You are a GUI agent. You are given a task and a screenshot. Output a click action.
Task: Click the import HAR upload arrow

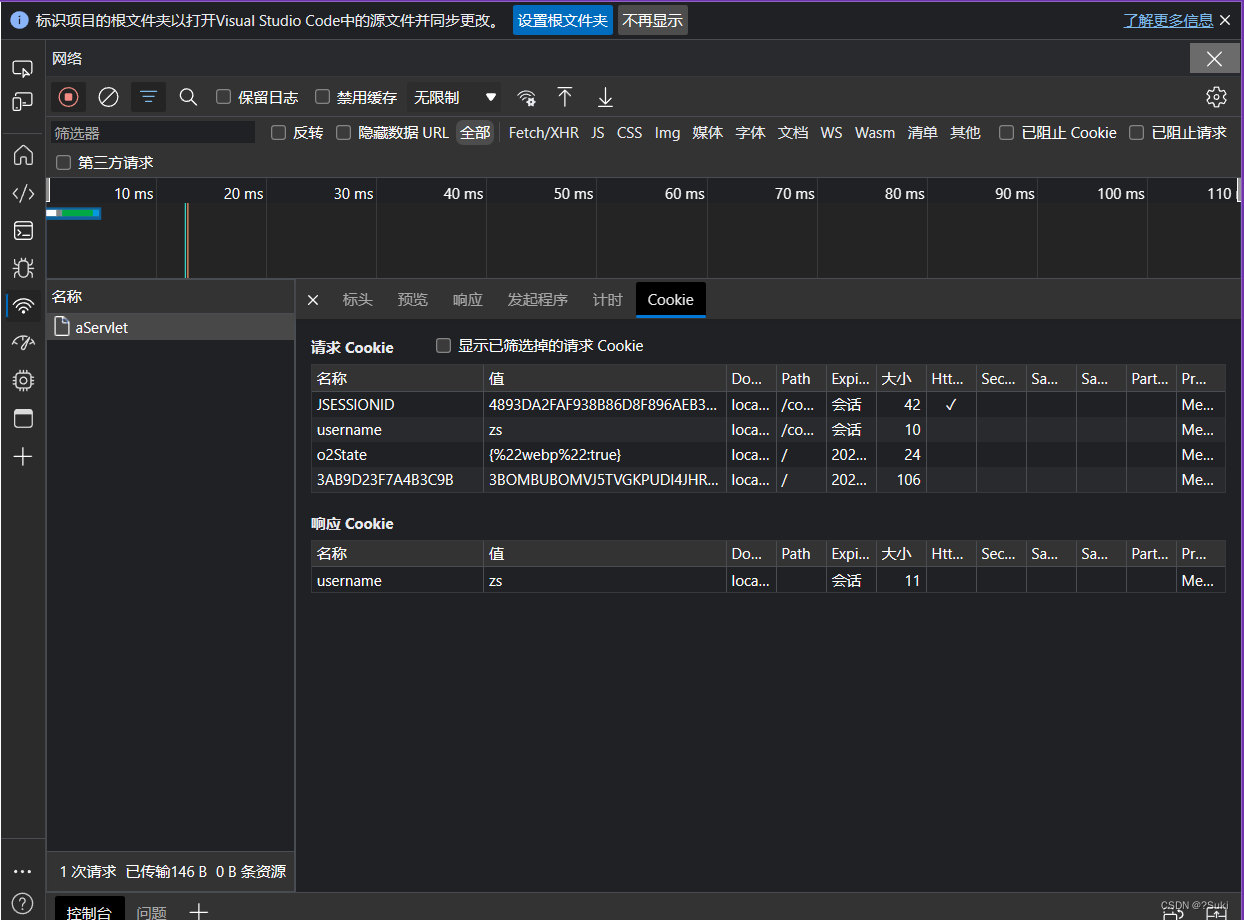(565, 97)
